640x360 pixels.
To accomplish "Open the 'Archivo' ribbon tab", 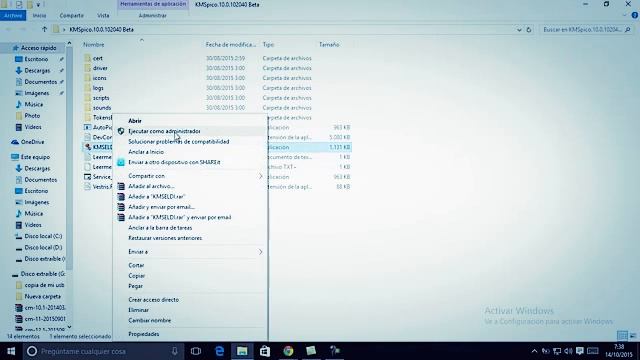I will click(13, 16).
